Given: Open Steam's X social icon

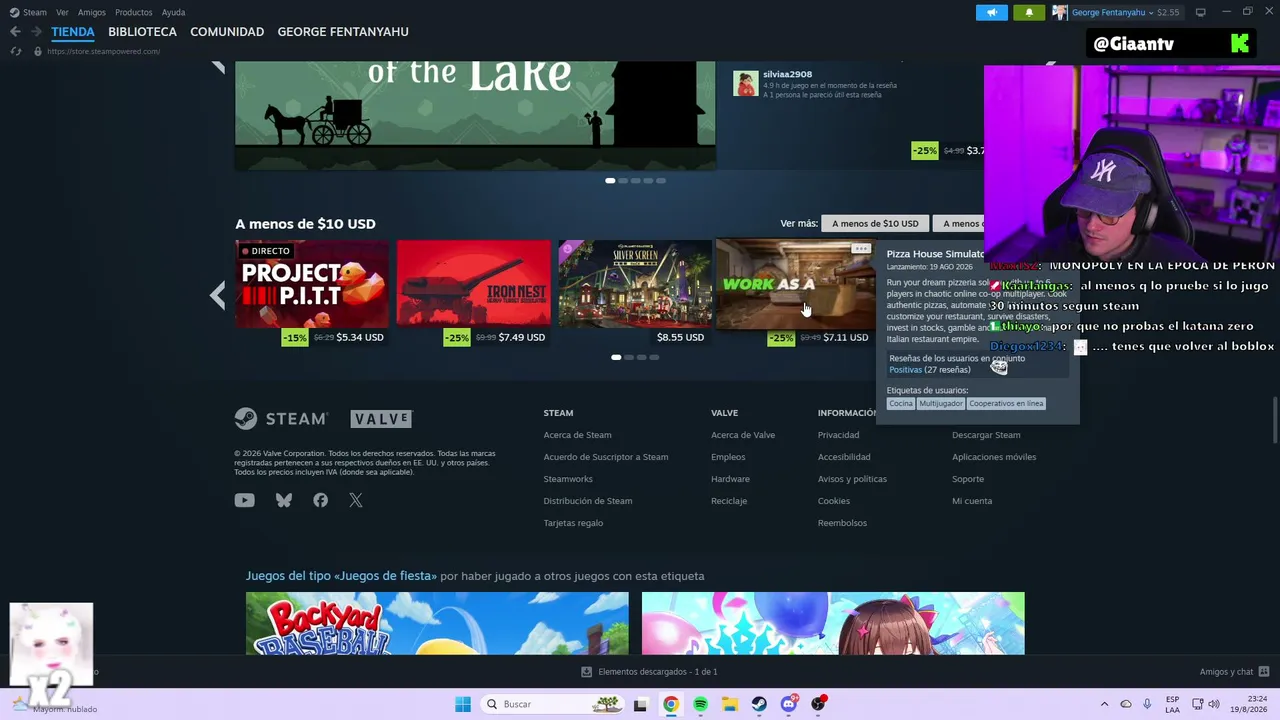Looking at the screenshot, I should tap(356, 500).
